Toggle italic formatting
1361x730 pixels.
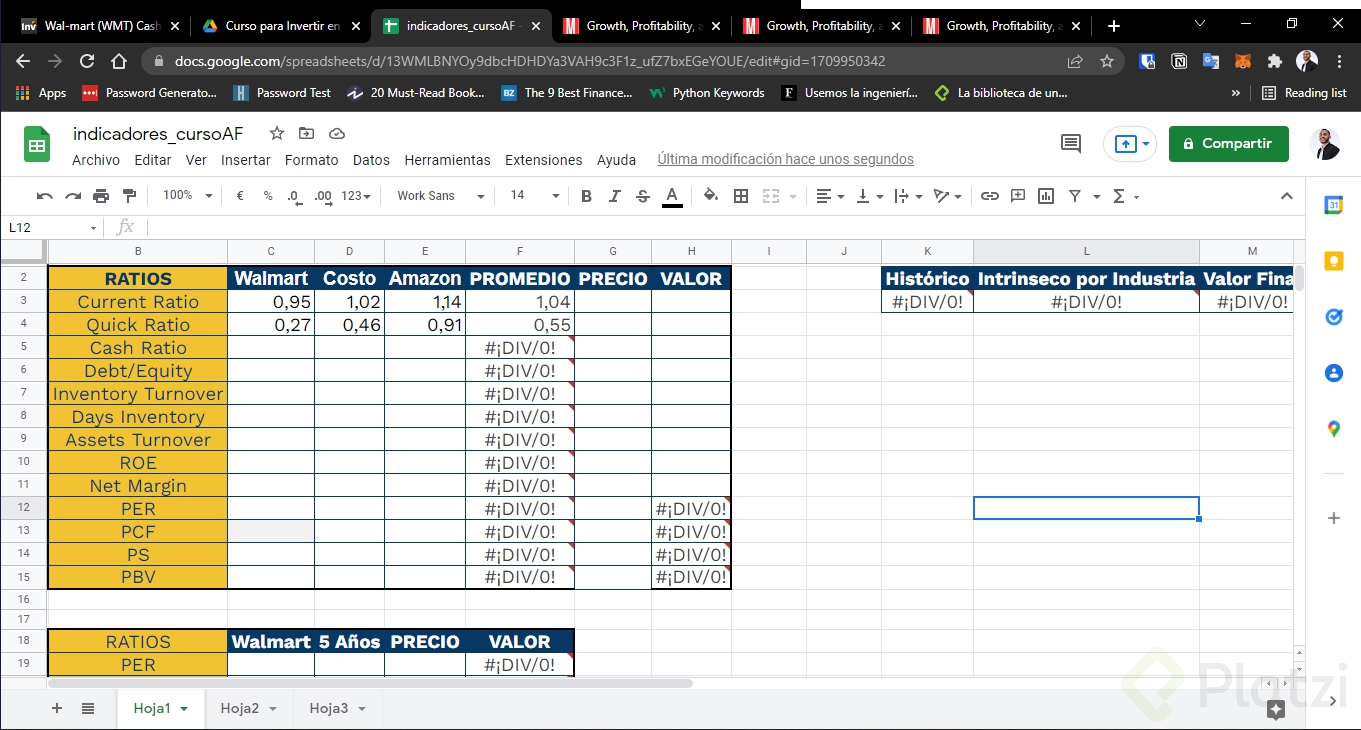614,196
